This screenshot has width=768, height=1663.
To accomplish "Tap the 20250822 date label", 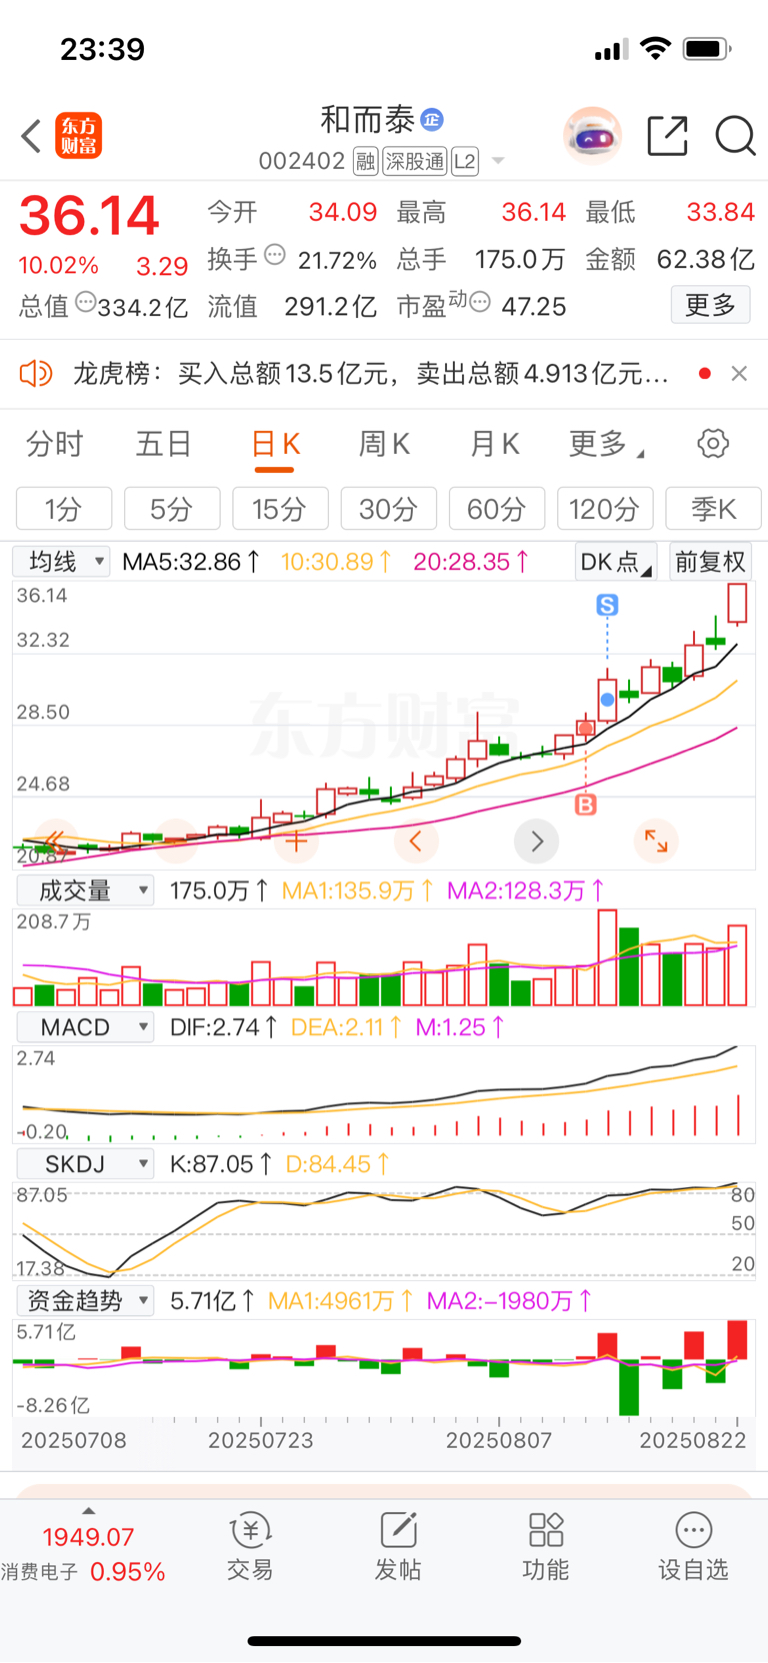I will coord(693,1441).
